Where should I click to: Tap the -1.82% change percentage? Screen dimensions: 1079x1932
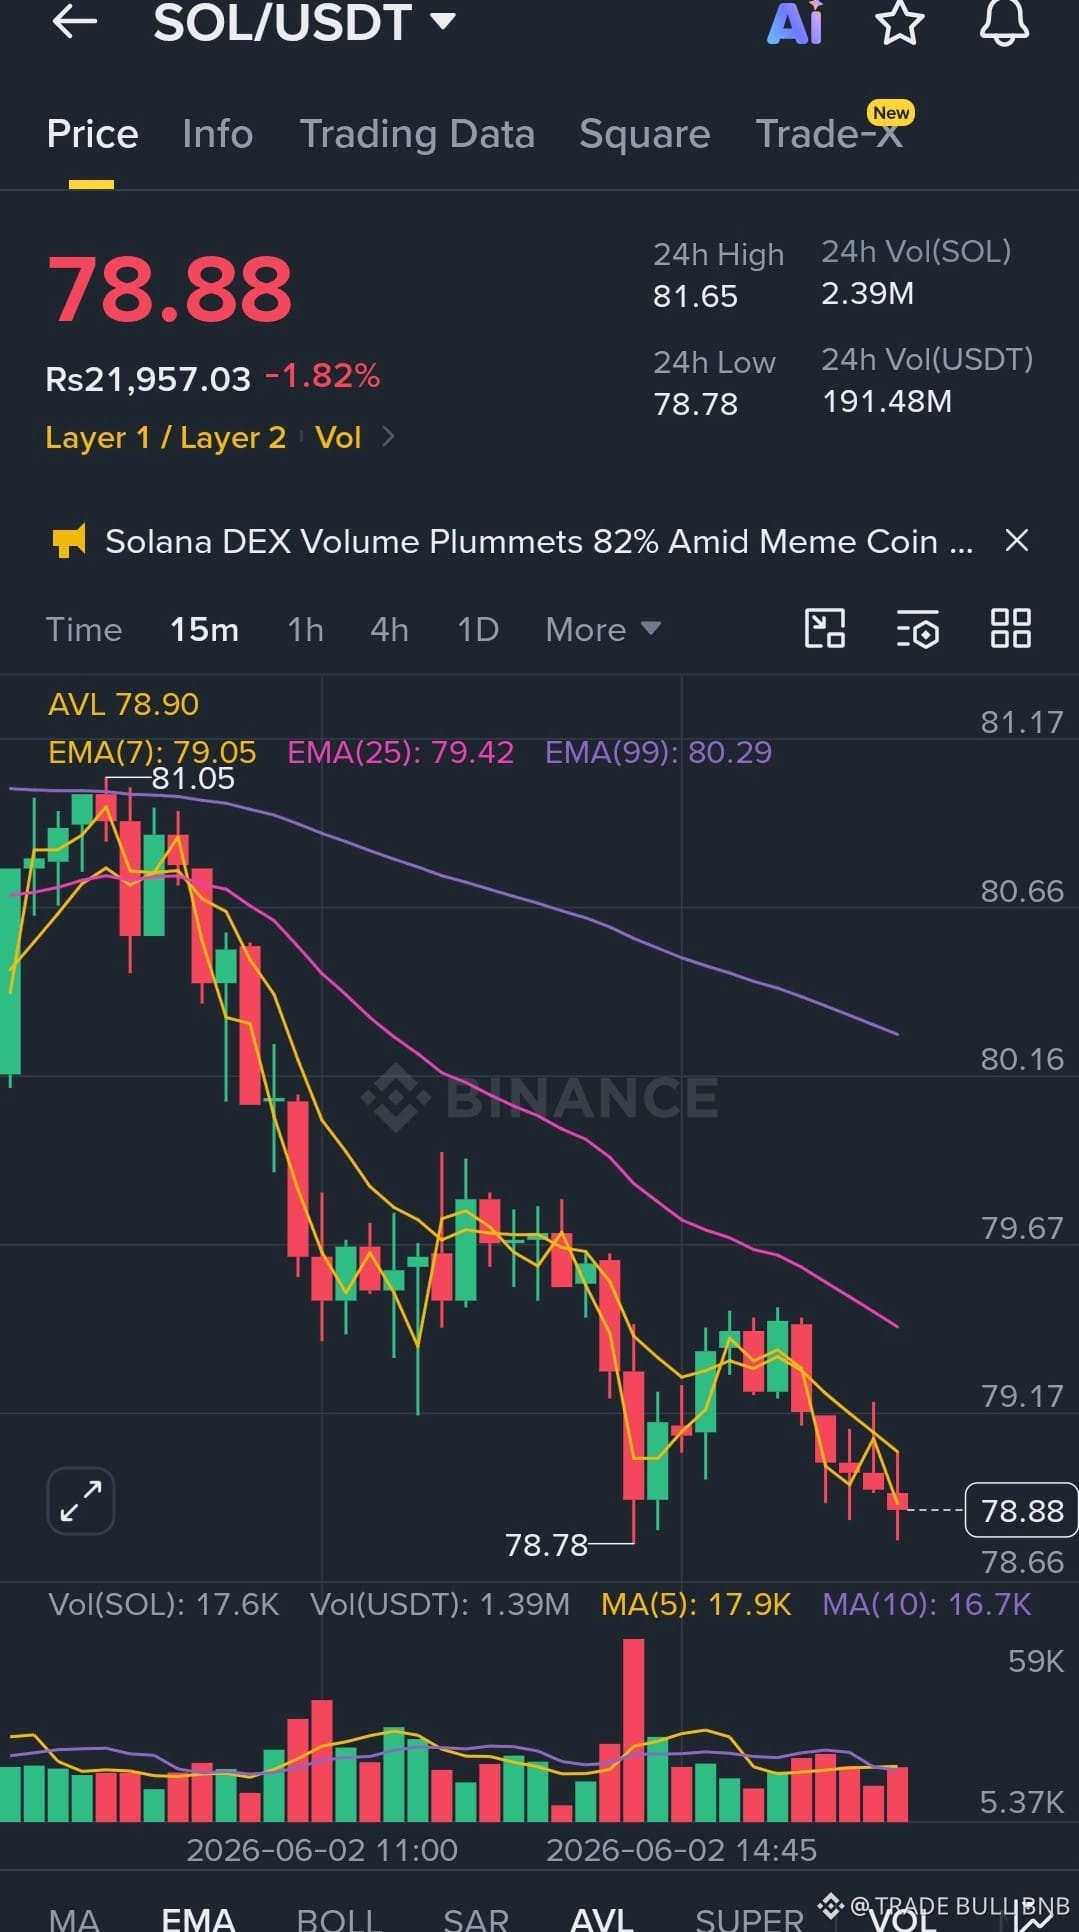(323, 376)
